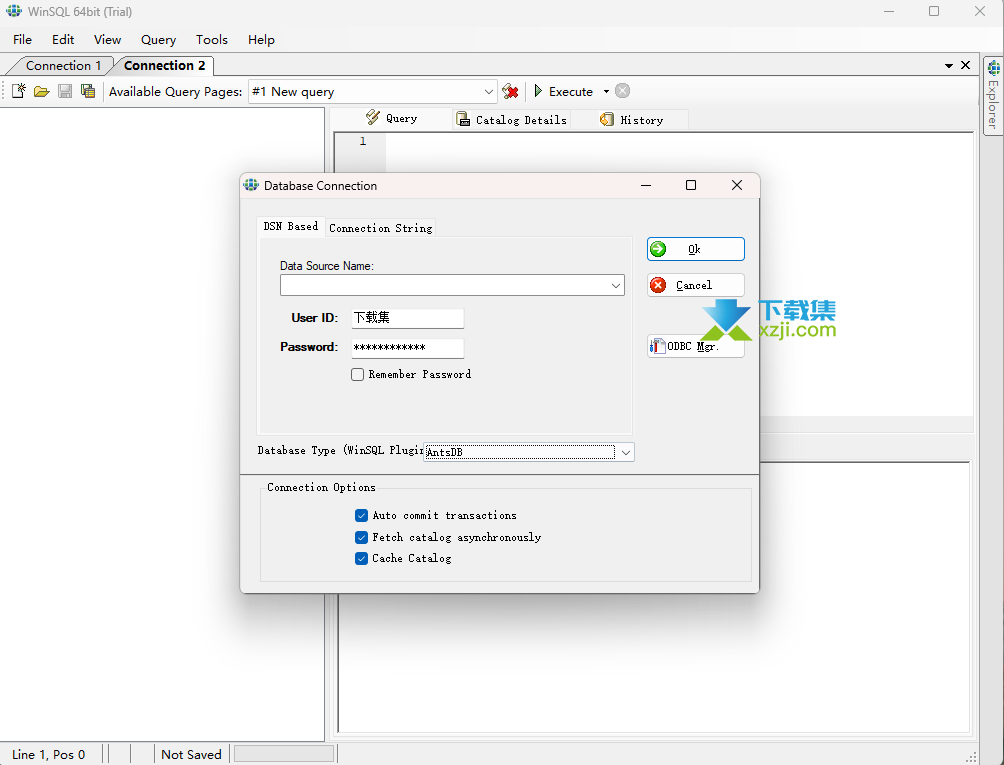Uncheck Fetch catalog asynchronously
The height and width of the screenshot is (765, 1004).
click(361, 537)
